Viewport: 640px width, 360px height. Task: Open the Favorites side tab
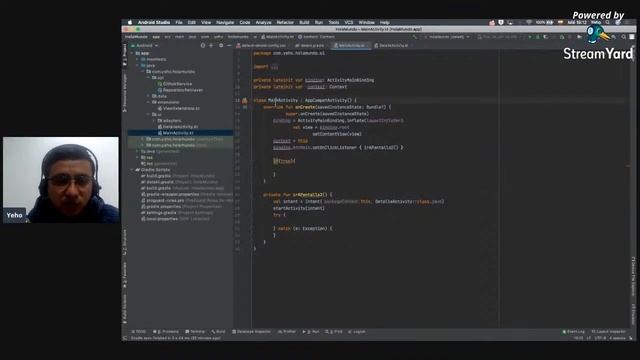124,274
